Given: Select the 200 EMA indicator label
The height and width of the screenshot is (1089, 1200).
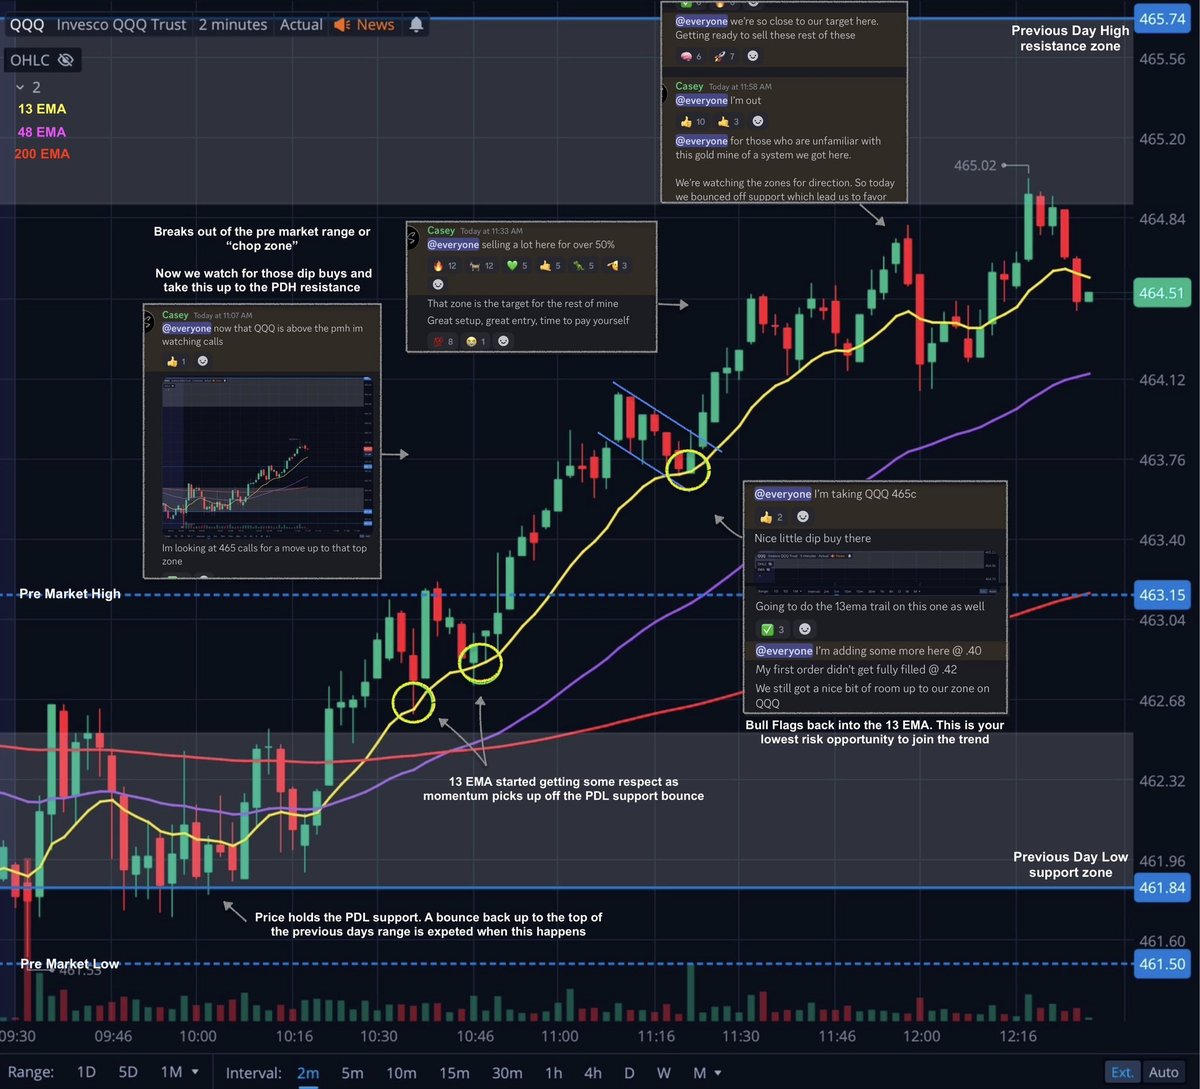Looking at the screenshot, I should pos(42,154).
